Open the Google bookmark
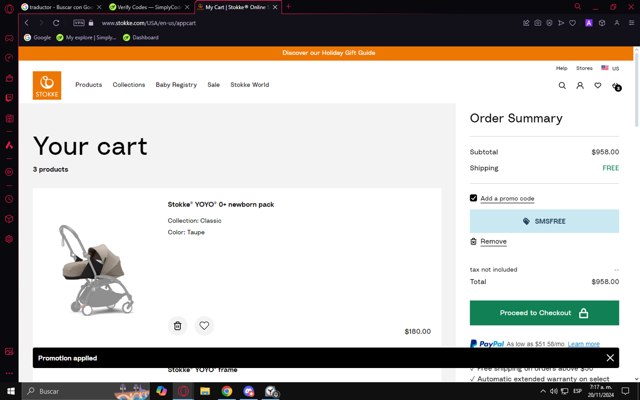 click(38, 38)
